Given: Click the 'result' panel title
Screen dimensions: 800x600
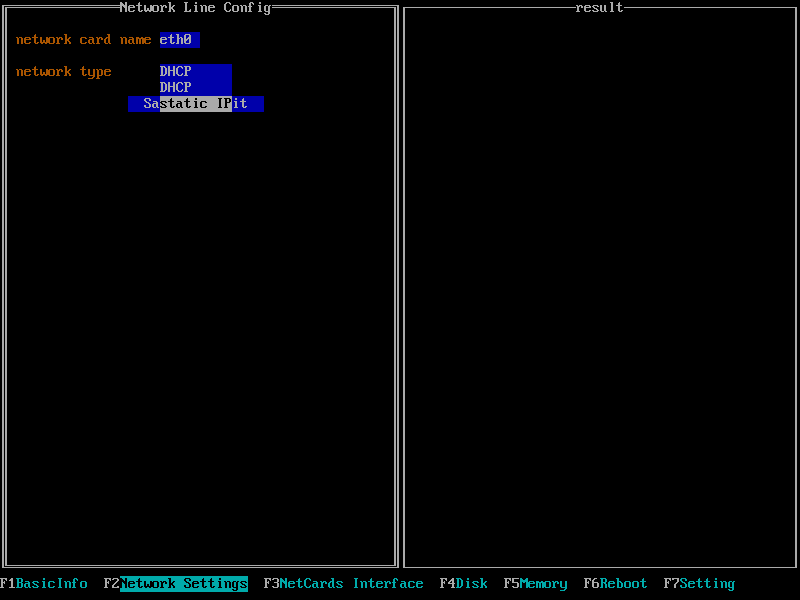Looking at the screenshot, I should tap(599, 8).
